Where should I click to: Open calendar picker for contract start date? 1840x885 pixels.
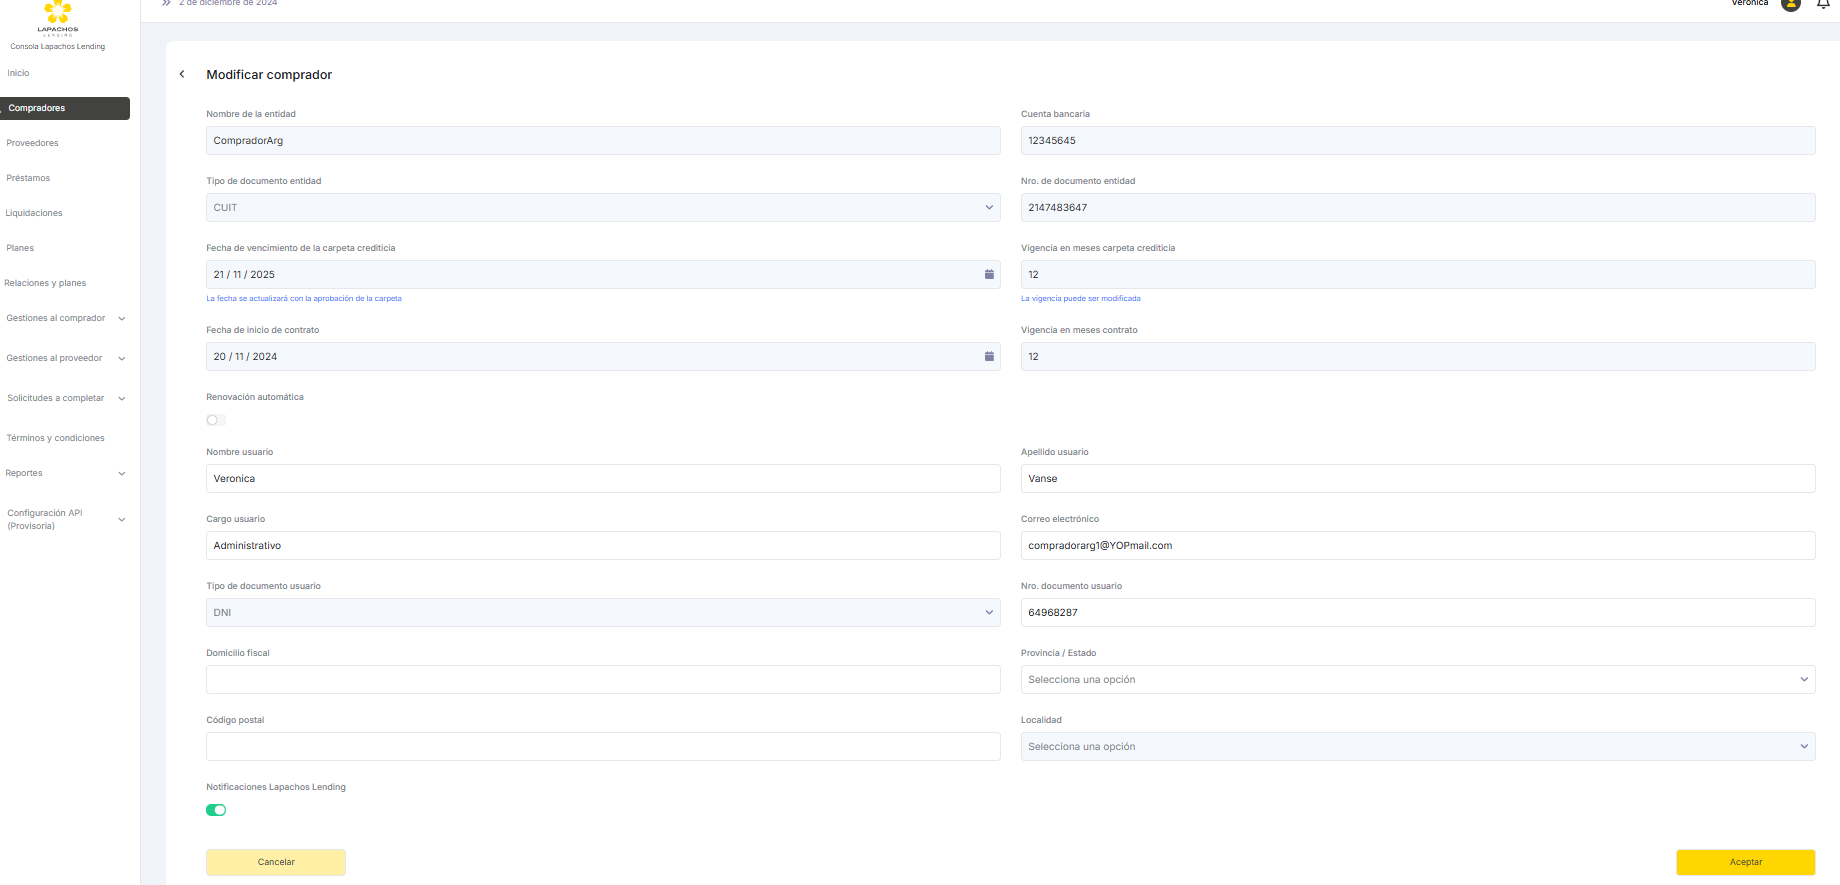point(989,356)
